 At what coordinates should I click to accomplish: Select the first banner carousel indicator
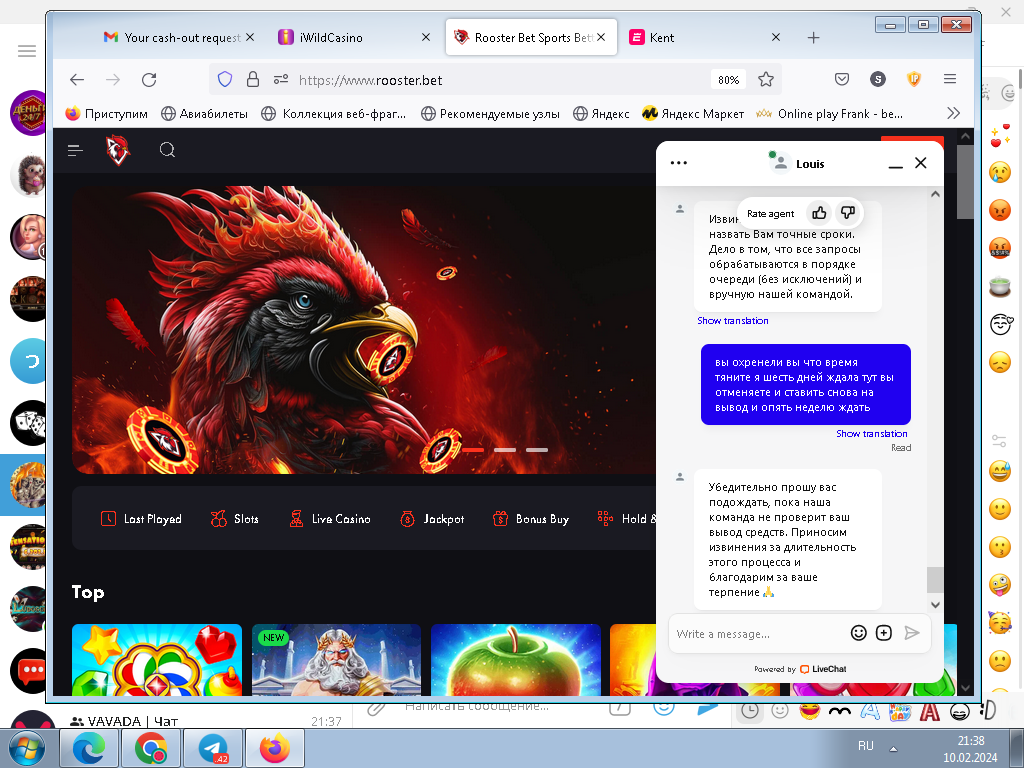(473, 450)
